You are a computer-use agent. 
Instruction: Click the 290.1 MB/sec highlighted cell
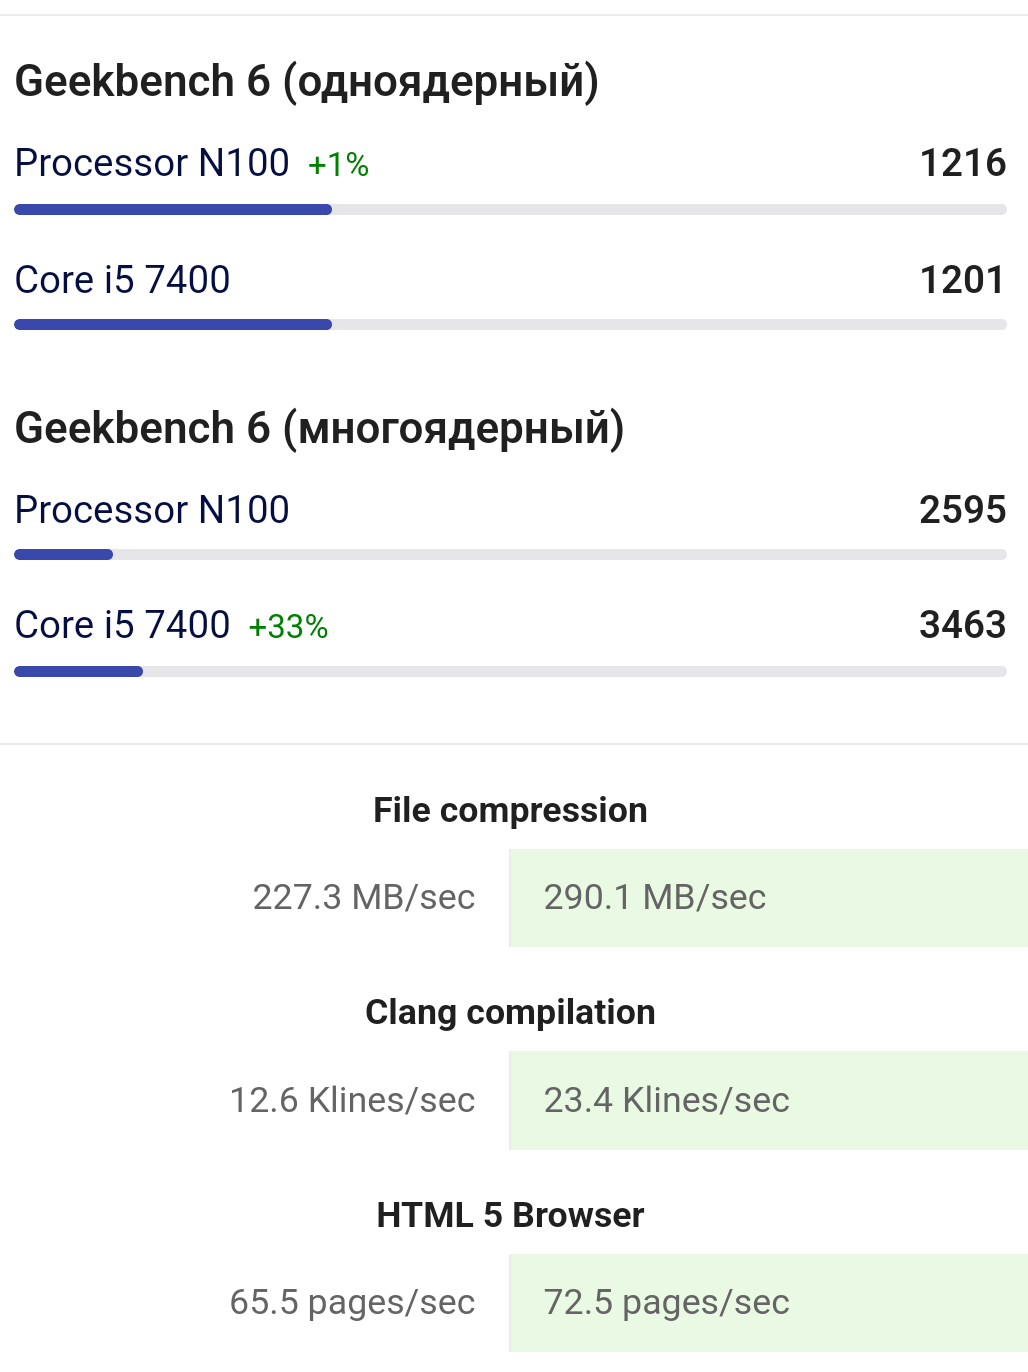tap(769, 898)
